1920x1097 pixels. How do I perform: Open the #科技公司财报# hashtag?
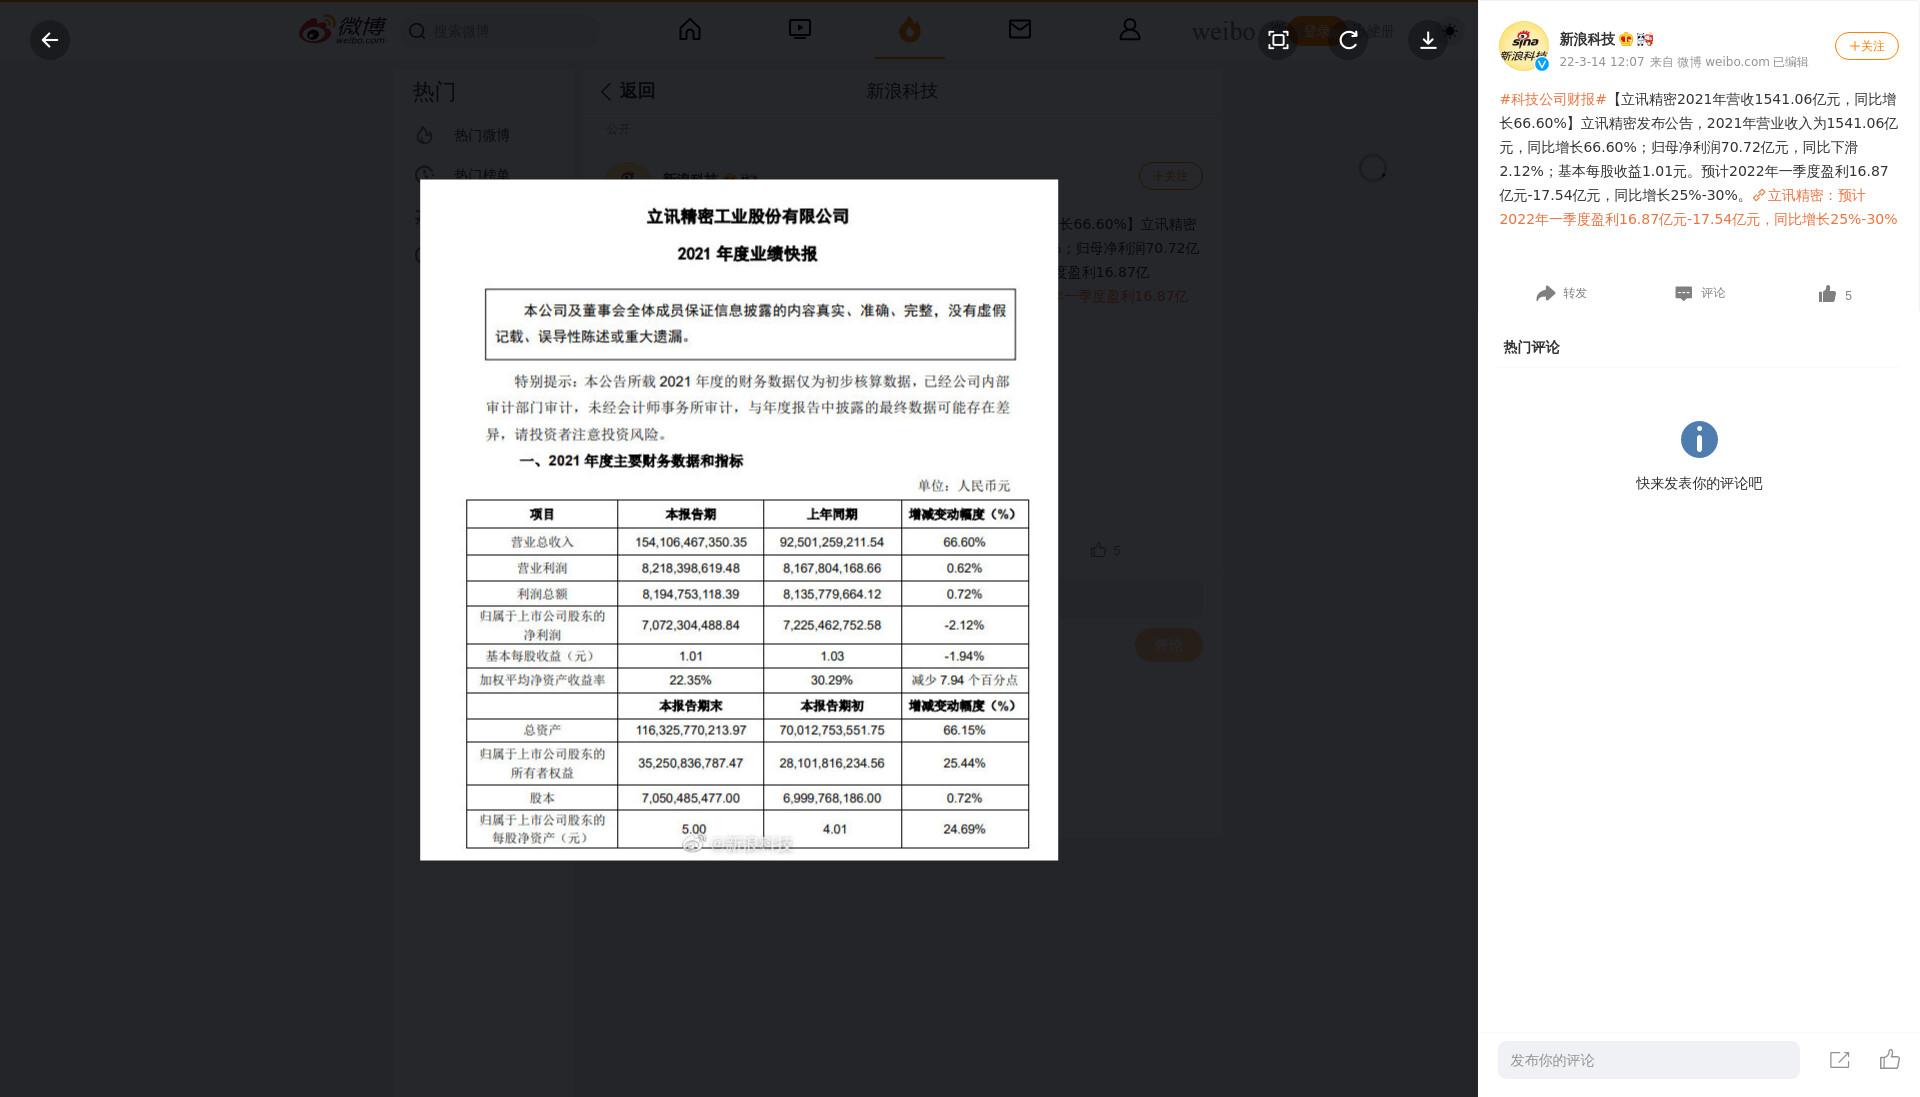coord(1553,99)
